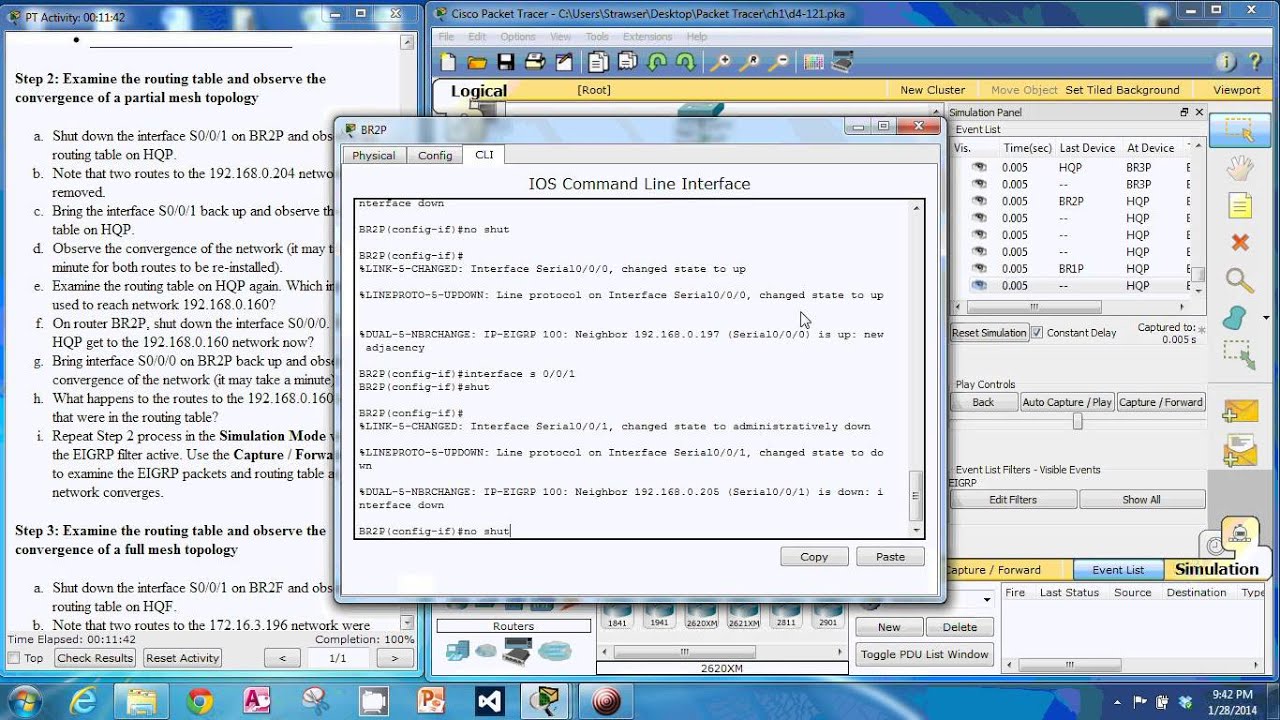Switch to the Config tab in BR2P window

(435, 155)
